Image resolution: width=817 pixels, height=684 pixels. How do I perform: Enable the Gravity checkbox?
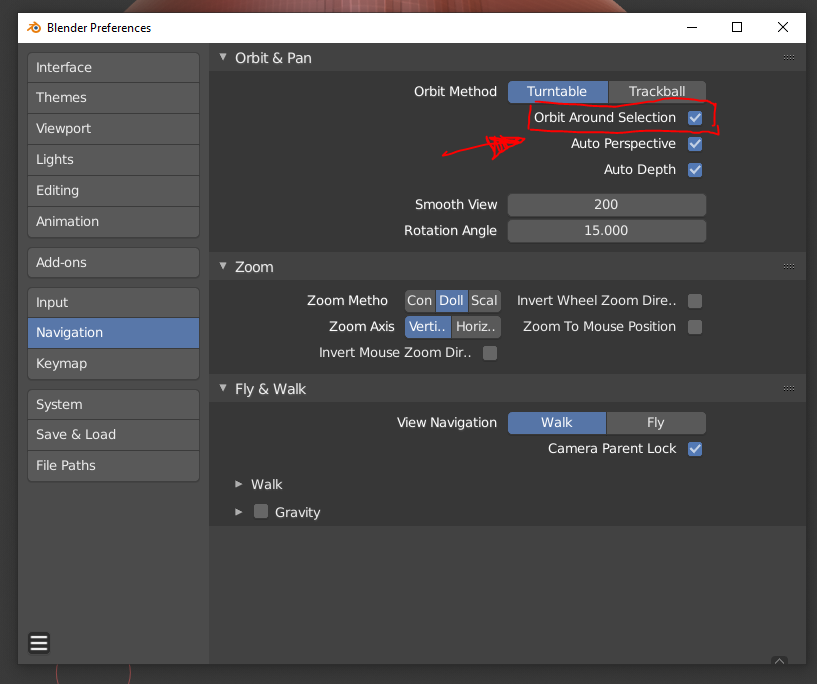coord(261,512)
